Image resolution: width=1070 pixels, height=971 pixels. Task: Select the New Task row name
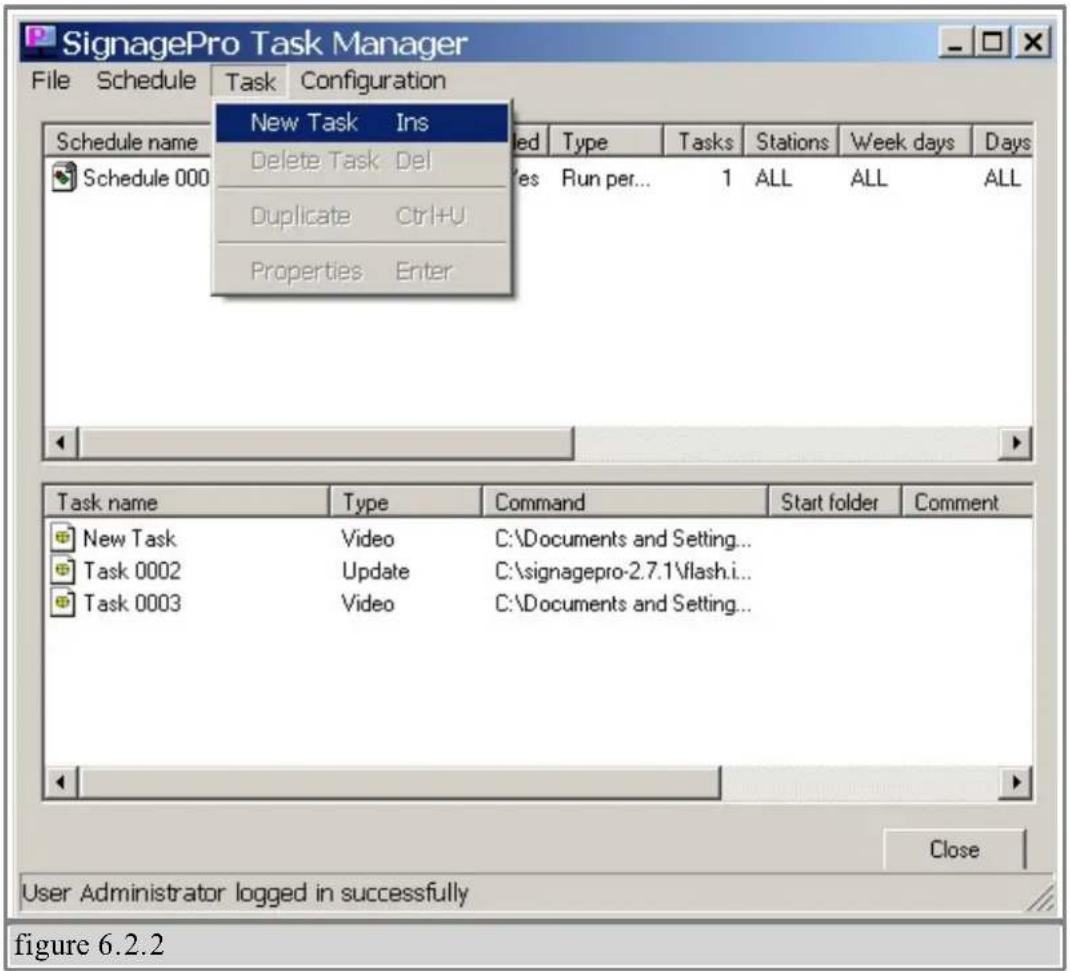[130, 538]
